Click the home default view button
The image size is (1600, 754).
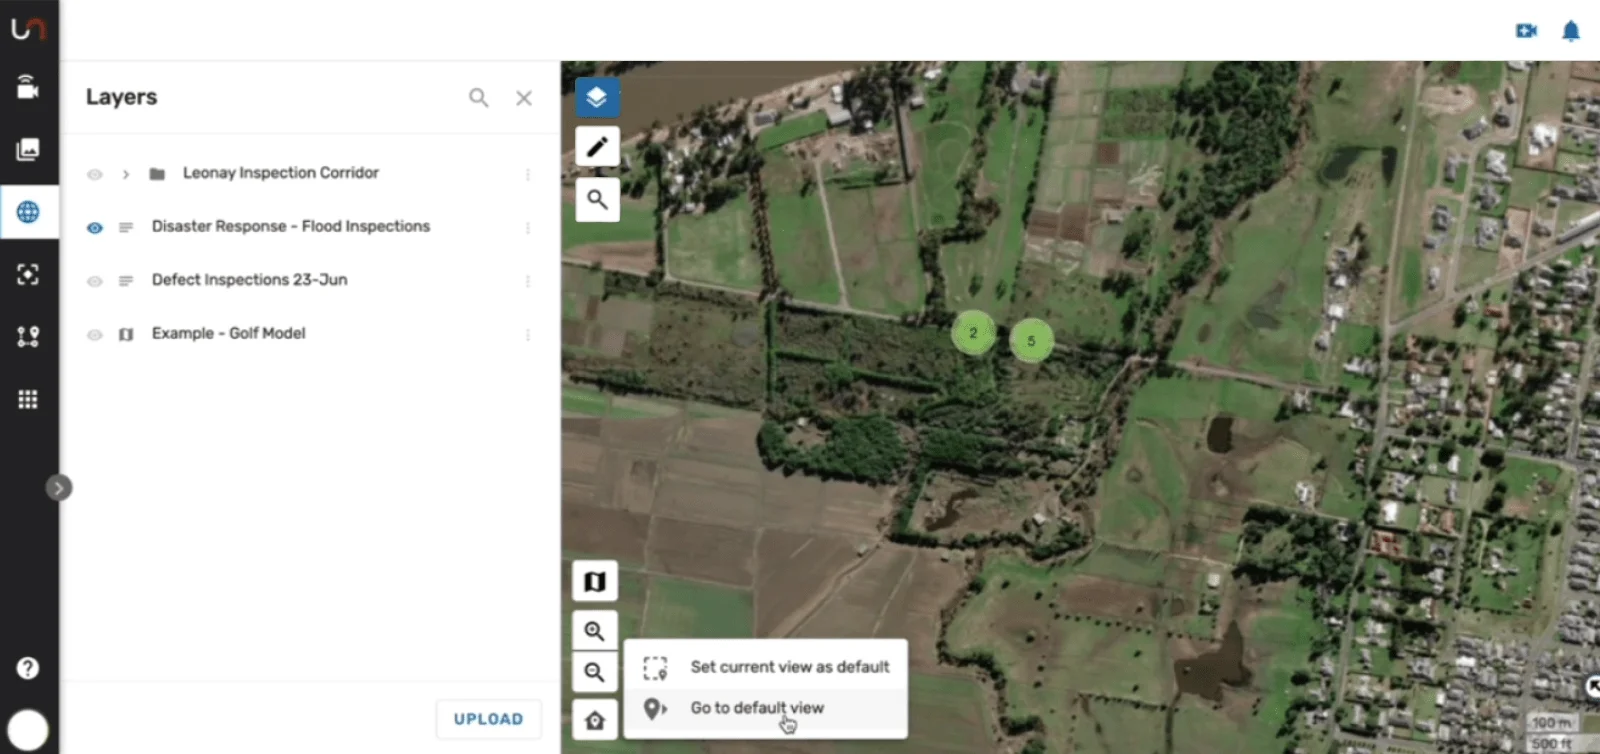pos(595,720)
